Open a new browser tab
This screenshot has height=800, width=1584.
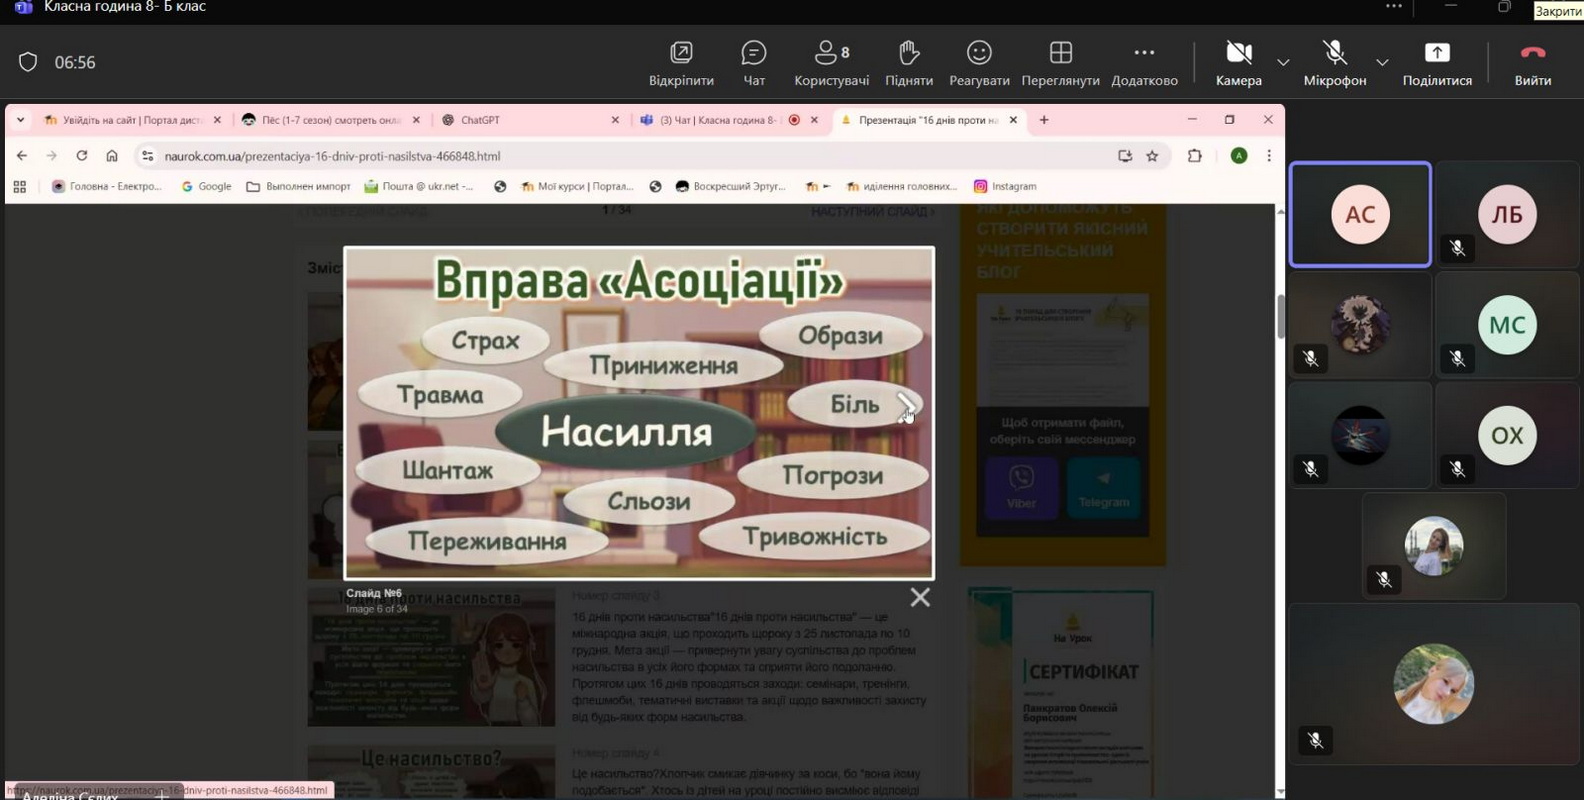click(1044, 120)
